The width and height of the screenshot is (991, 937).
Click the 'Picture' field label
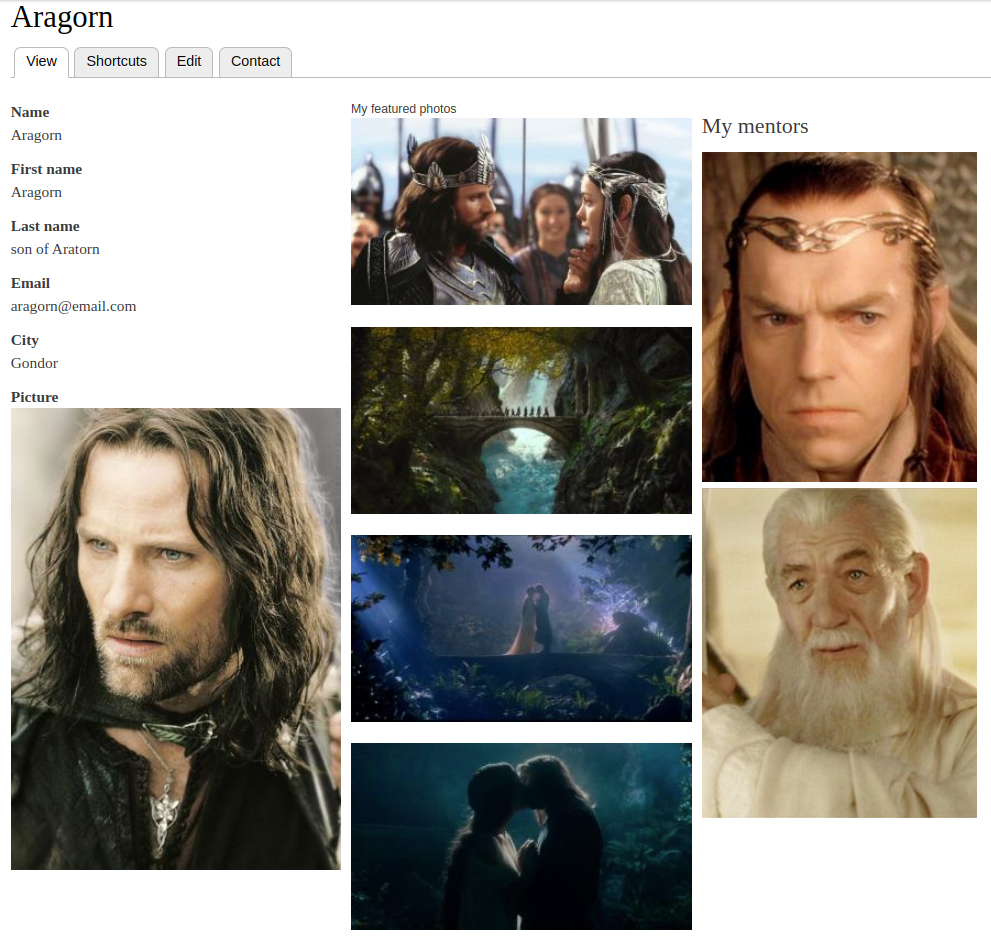pyautogui.click(x=35, y=397)
